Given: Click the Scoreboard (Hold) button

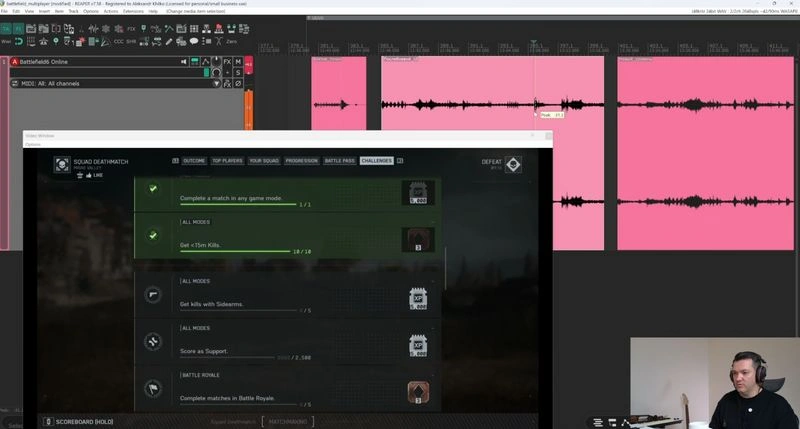Looking at the screenshot, I should coord(79,422).
